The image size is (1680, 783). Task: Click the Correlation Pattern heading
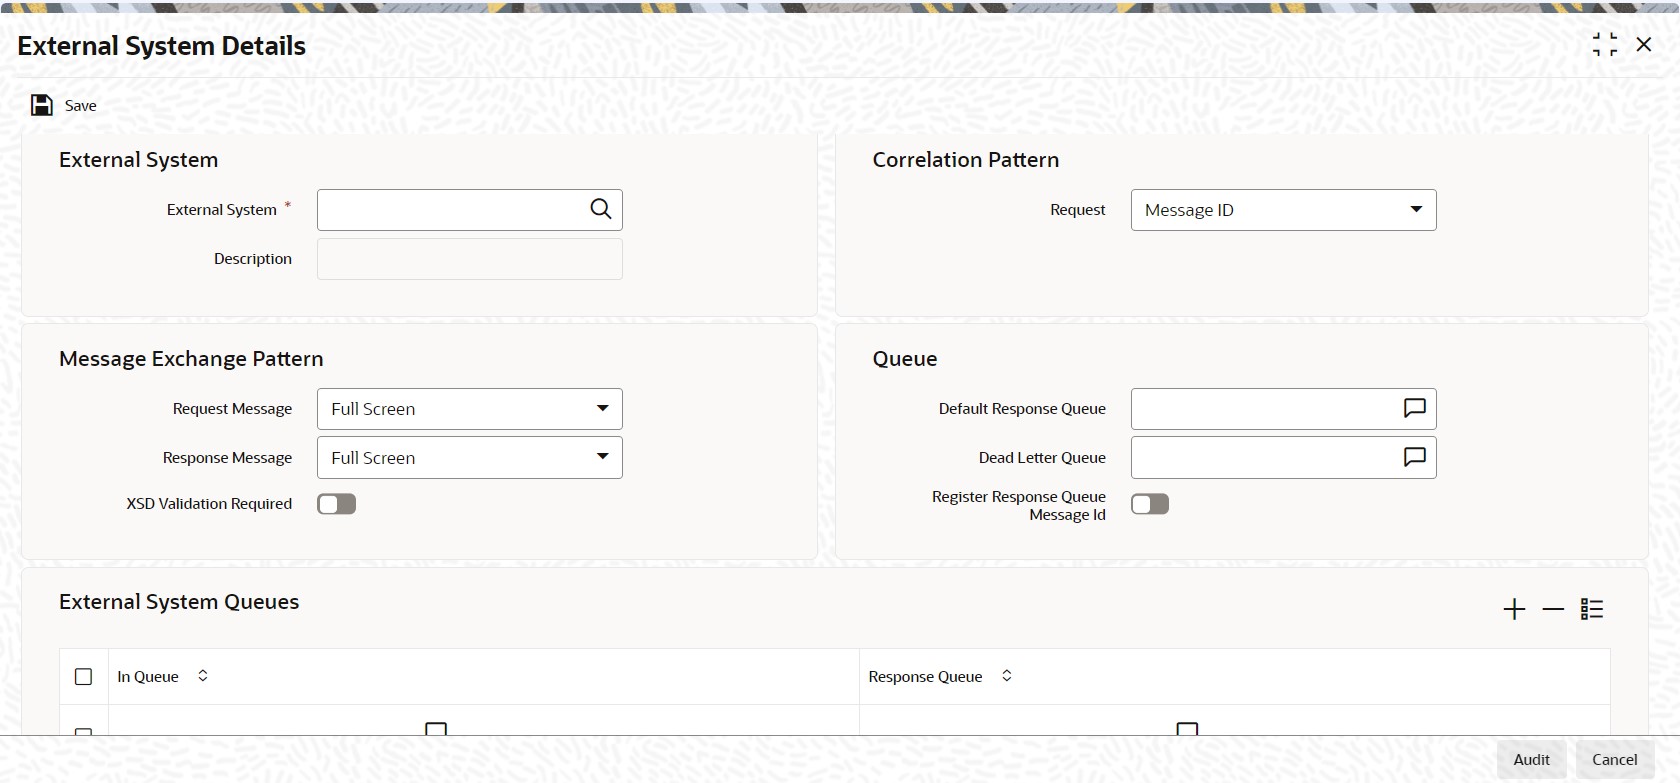coord(965,160)
